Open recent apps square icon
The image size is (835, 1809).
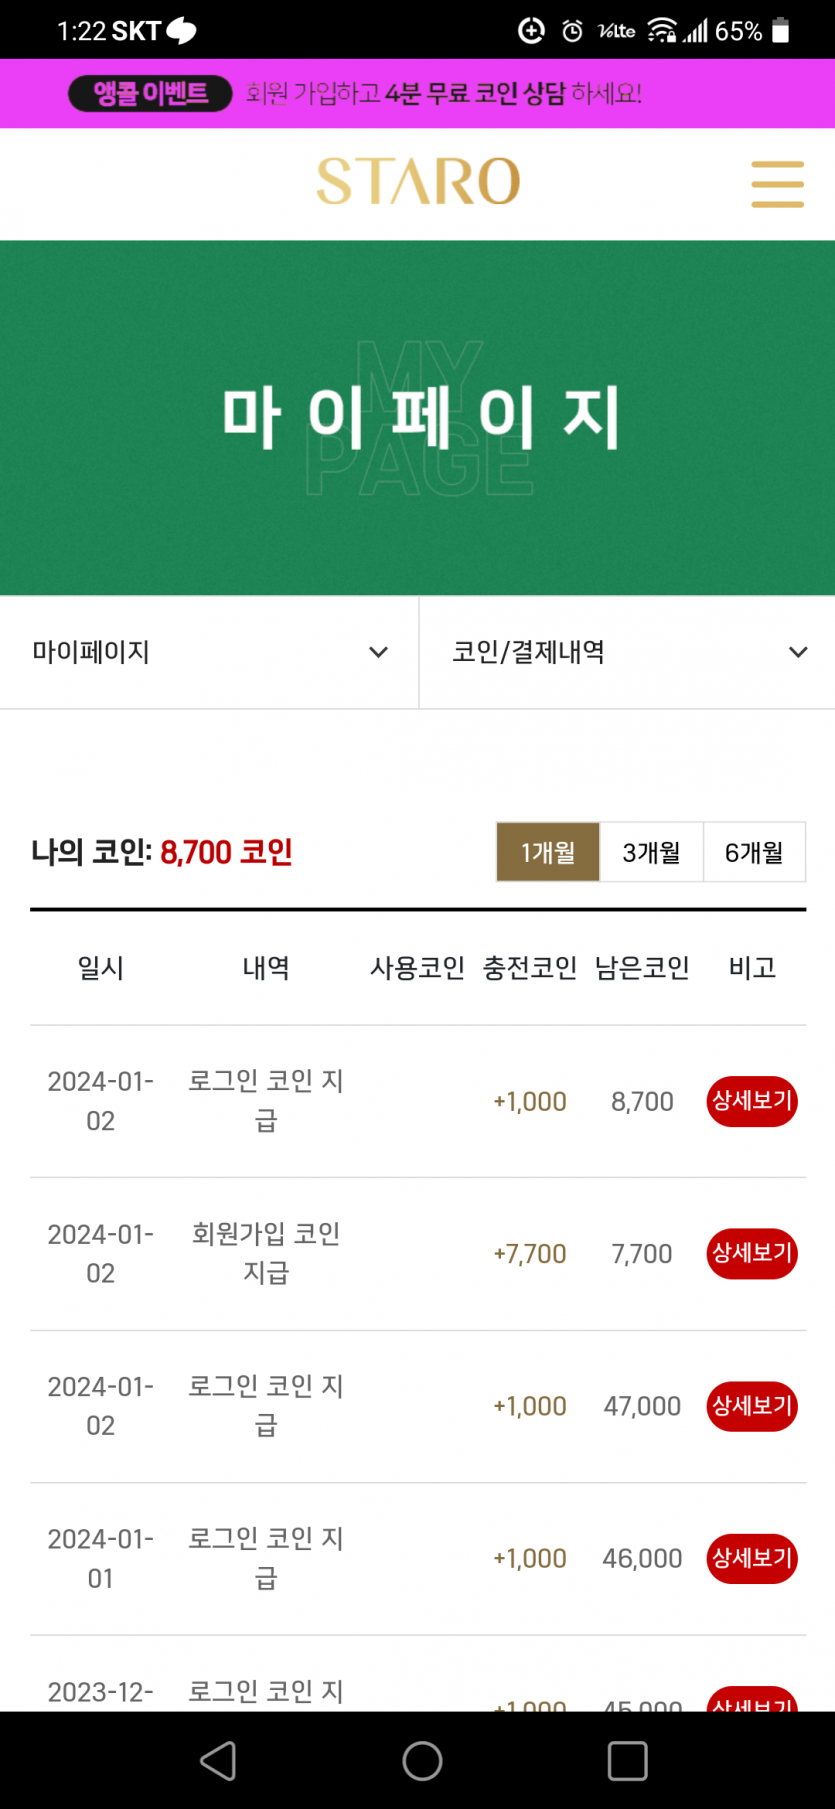[628, 1761]
